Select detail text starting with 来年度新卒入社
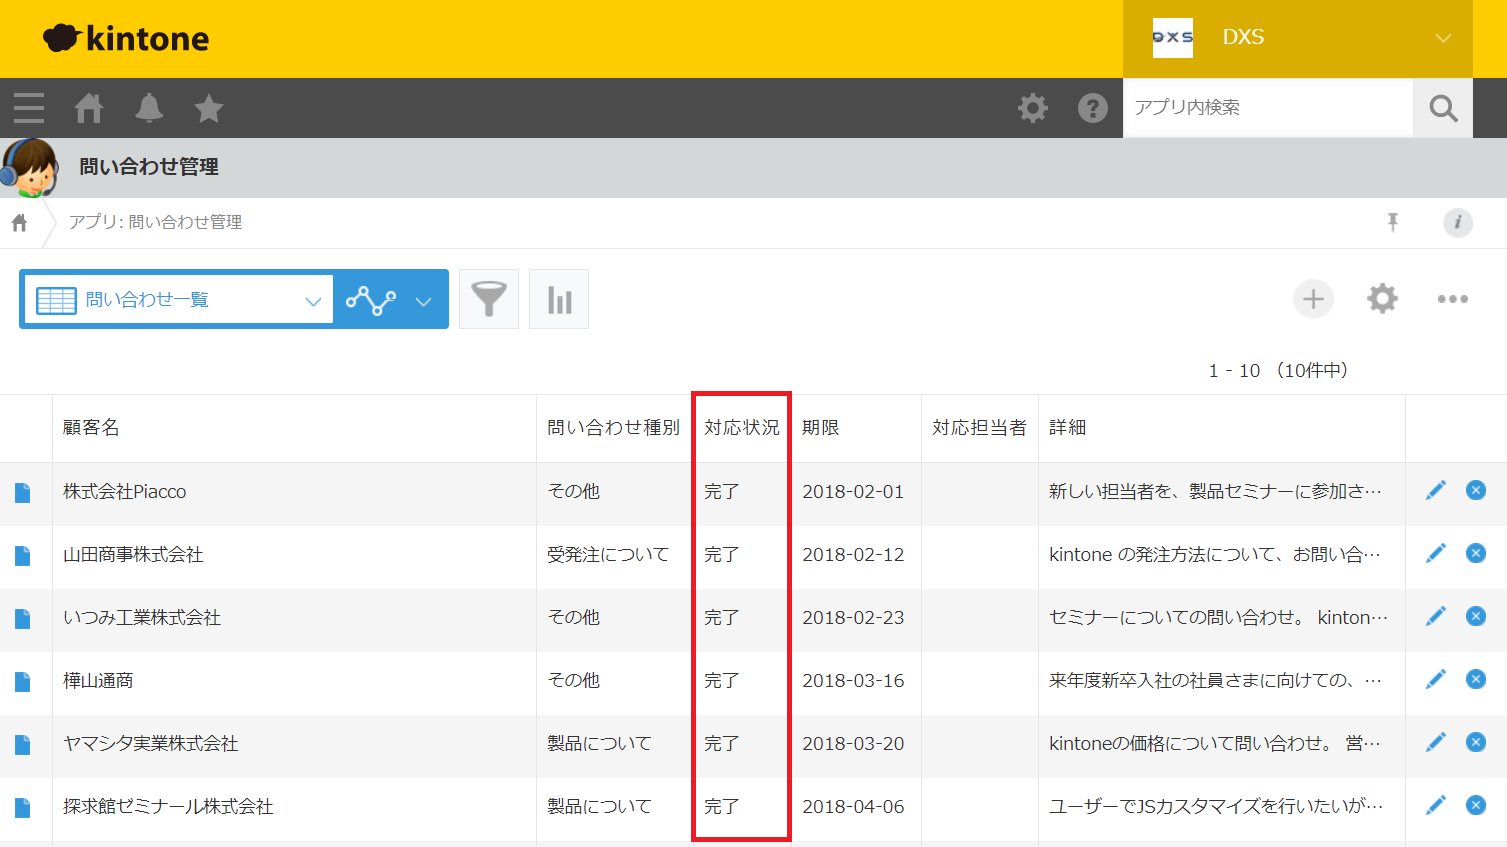Image resolution: width=1507 pixels, height=847 pixels. [x=1216, y=681]
